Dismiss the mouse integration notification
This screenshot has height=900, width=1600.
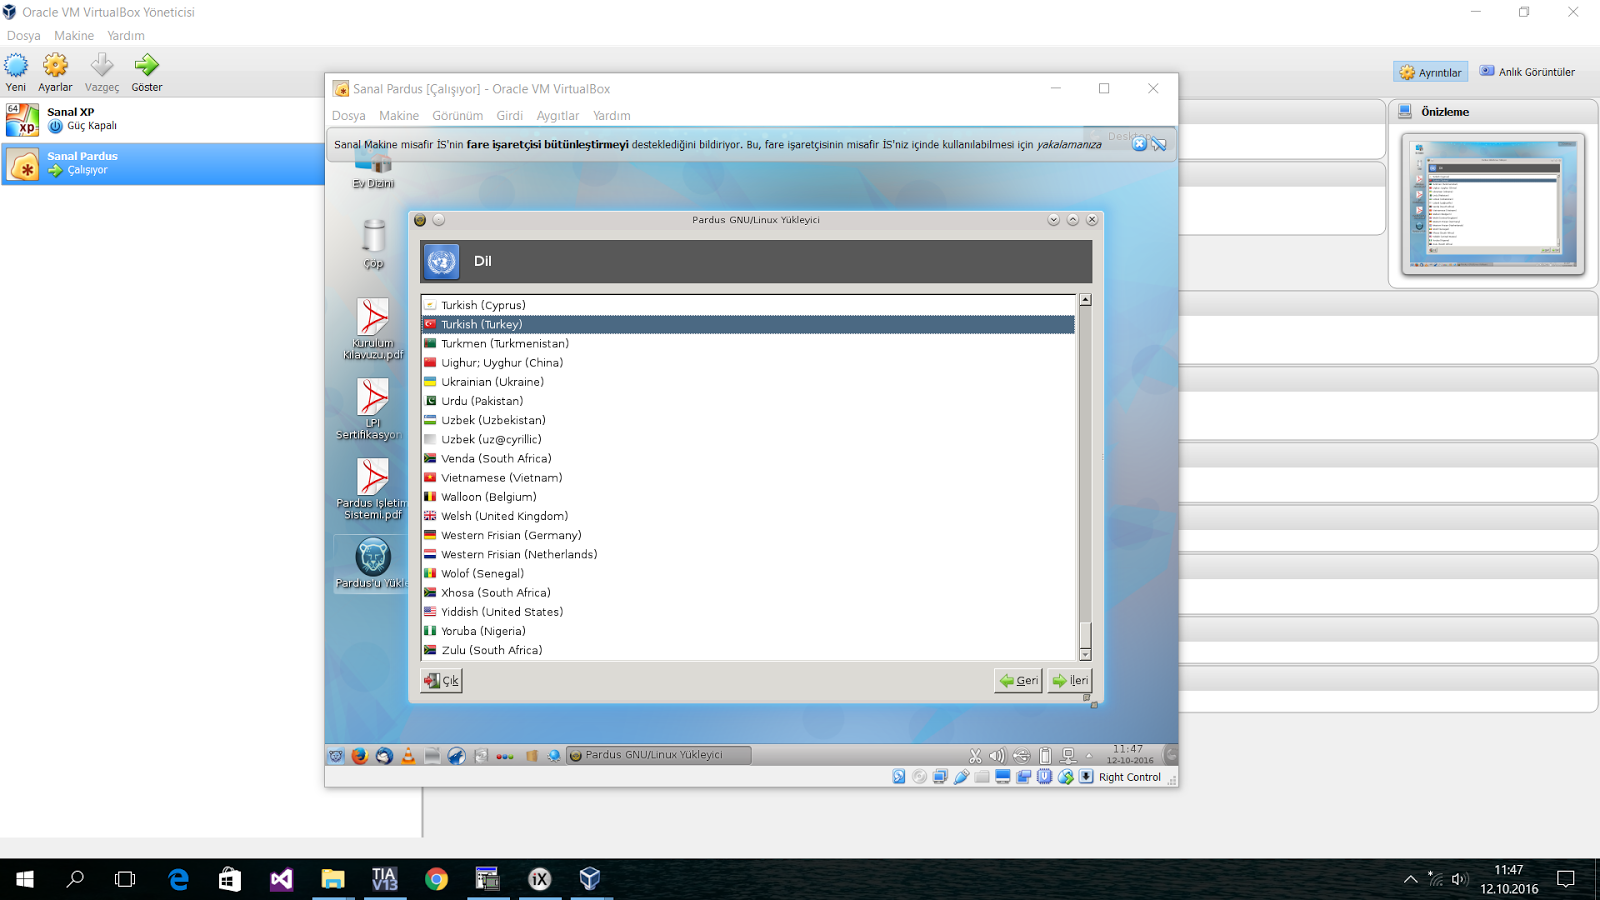[1139, 144]
